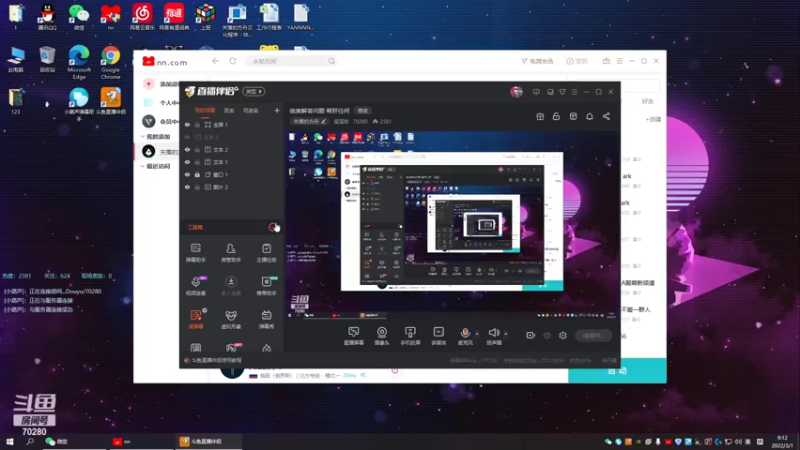
Task: Add a 摄像头 camera source
Action: coord(382,336)
